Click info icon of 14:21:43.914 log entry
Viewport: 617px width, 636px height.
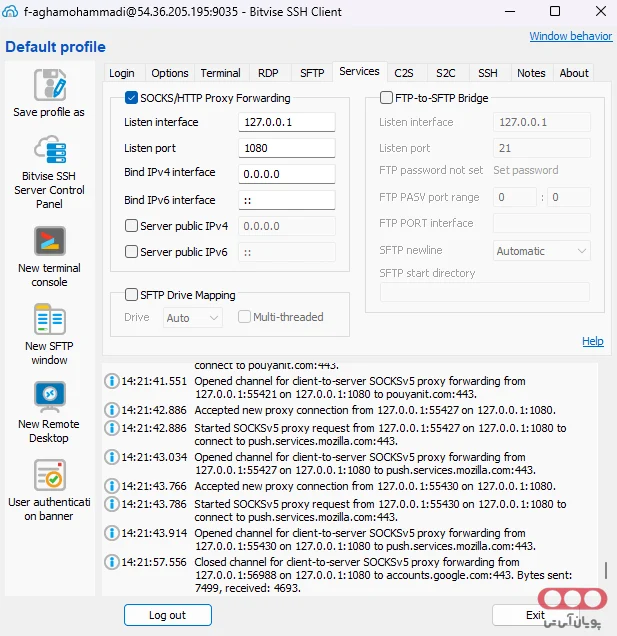coord(112,533)
